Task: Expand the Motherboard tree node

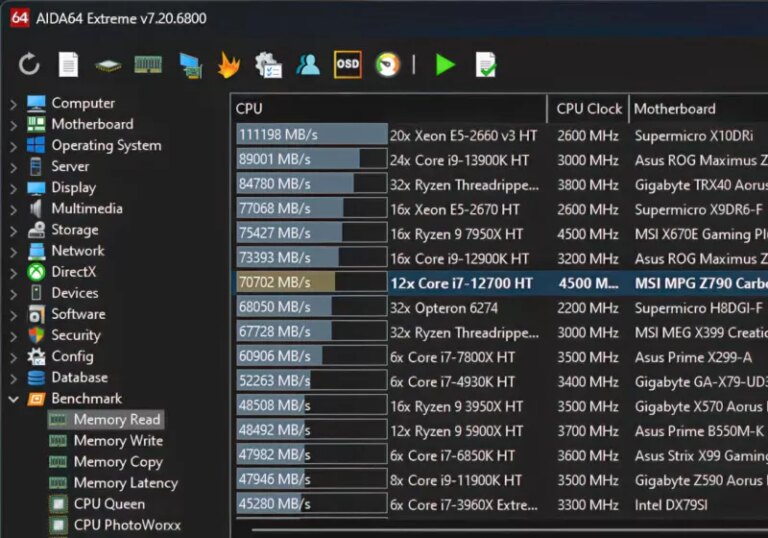Action: [x=14, y=125]
